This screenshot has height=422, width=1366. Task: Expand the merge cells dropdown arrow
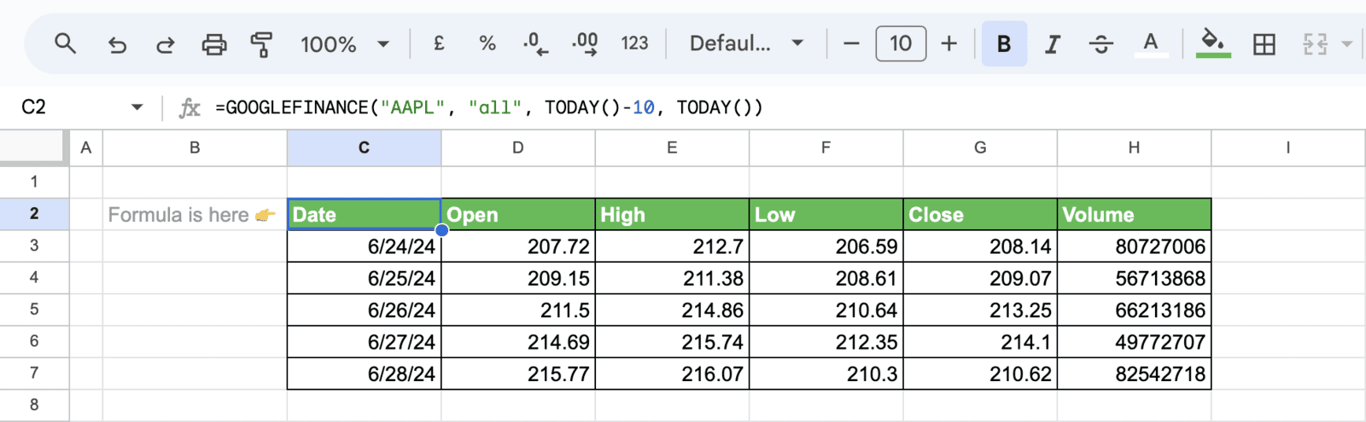click(1347, 44)
